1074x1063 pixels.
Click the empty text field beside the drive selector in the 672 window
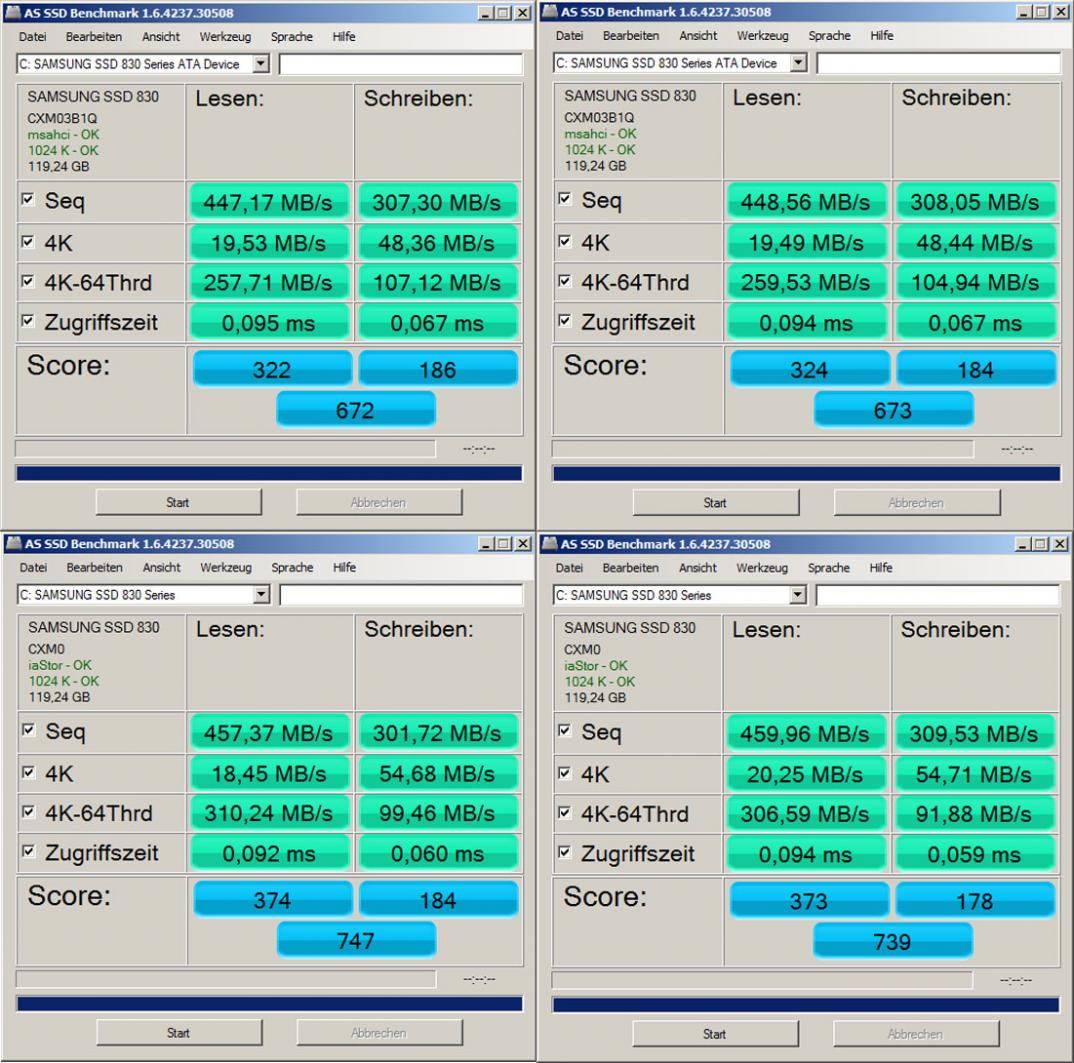pyautogui.click(x=401, y=64)
